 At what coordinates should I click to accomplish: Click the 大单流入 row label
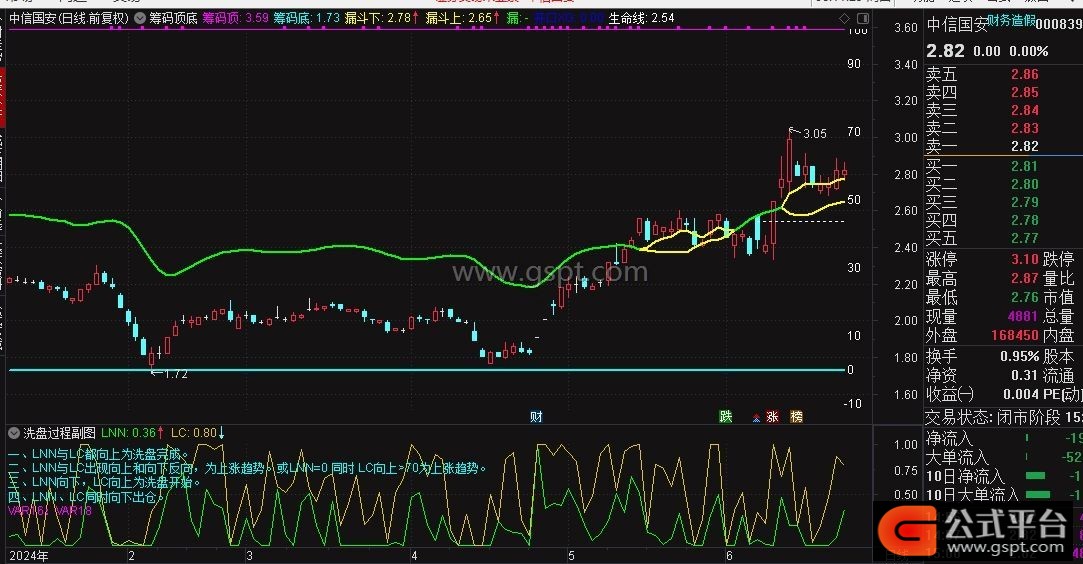tap(957, 457)
